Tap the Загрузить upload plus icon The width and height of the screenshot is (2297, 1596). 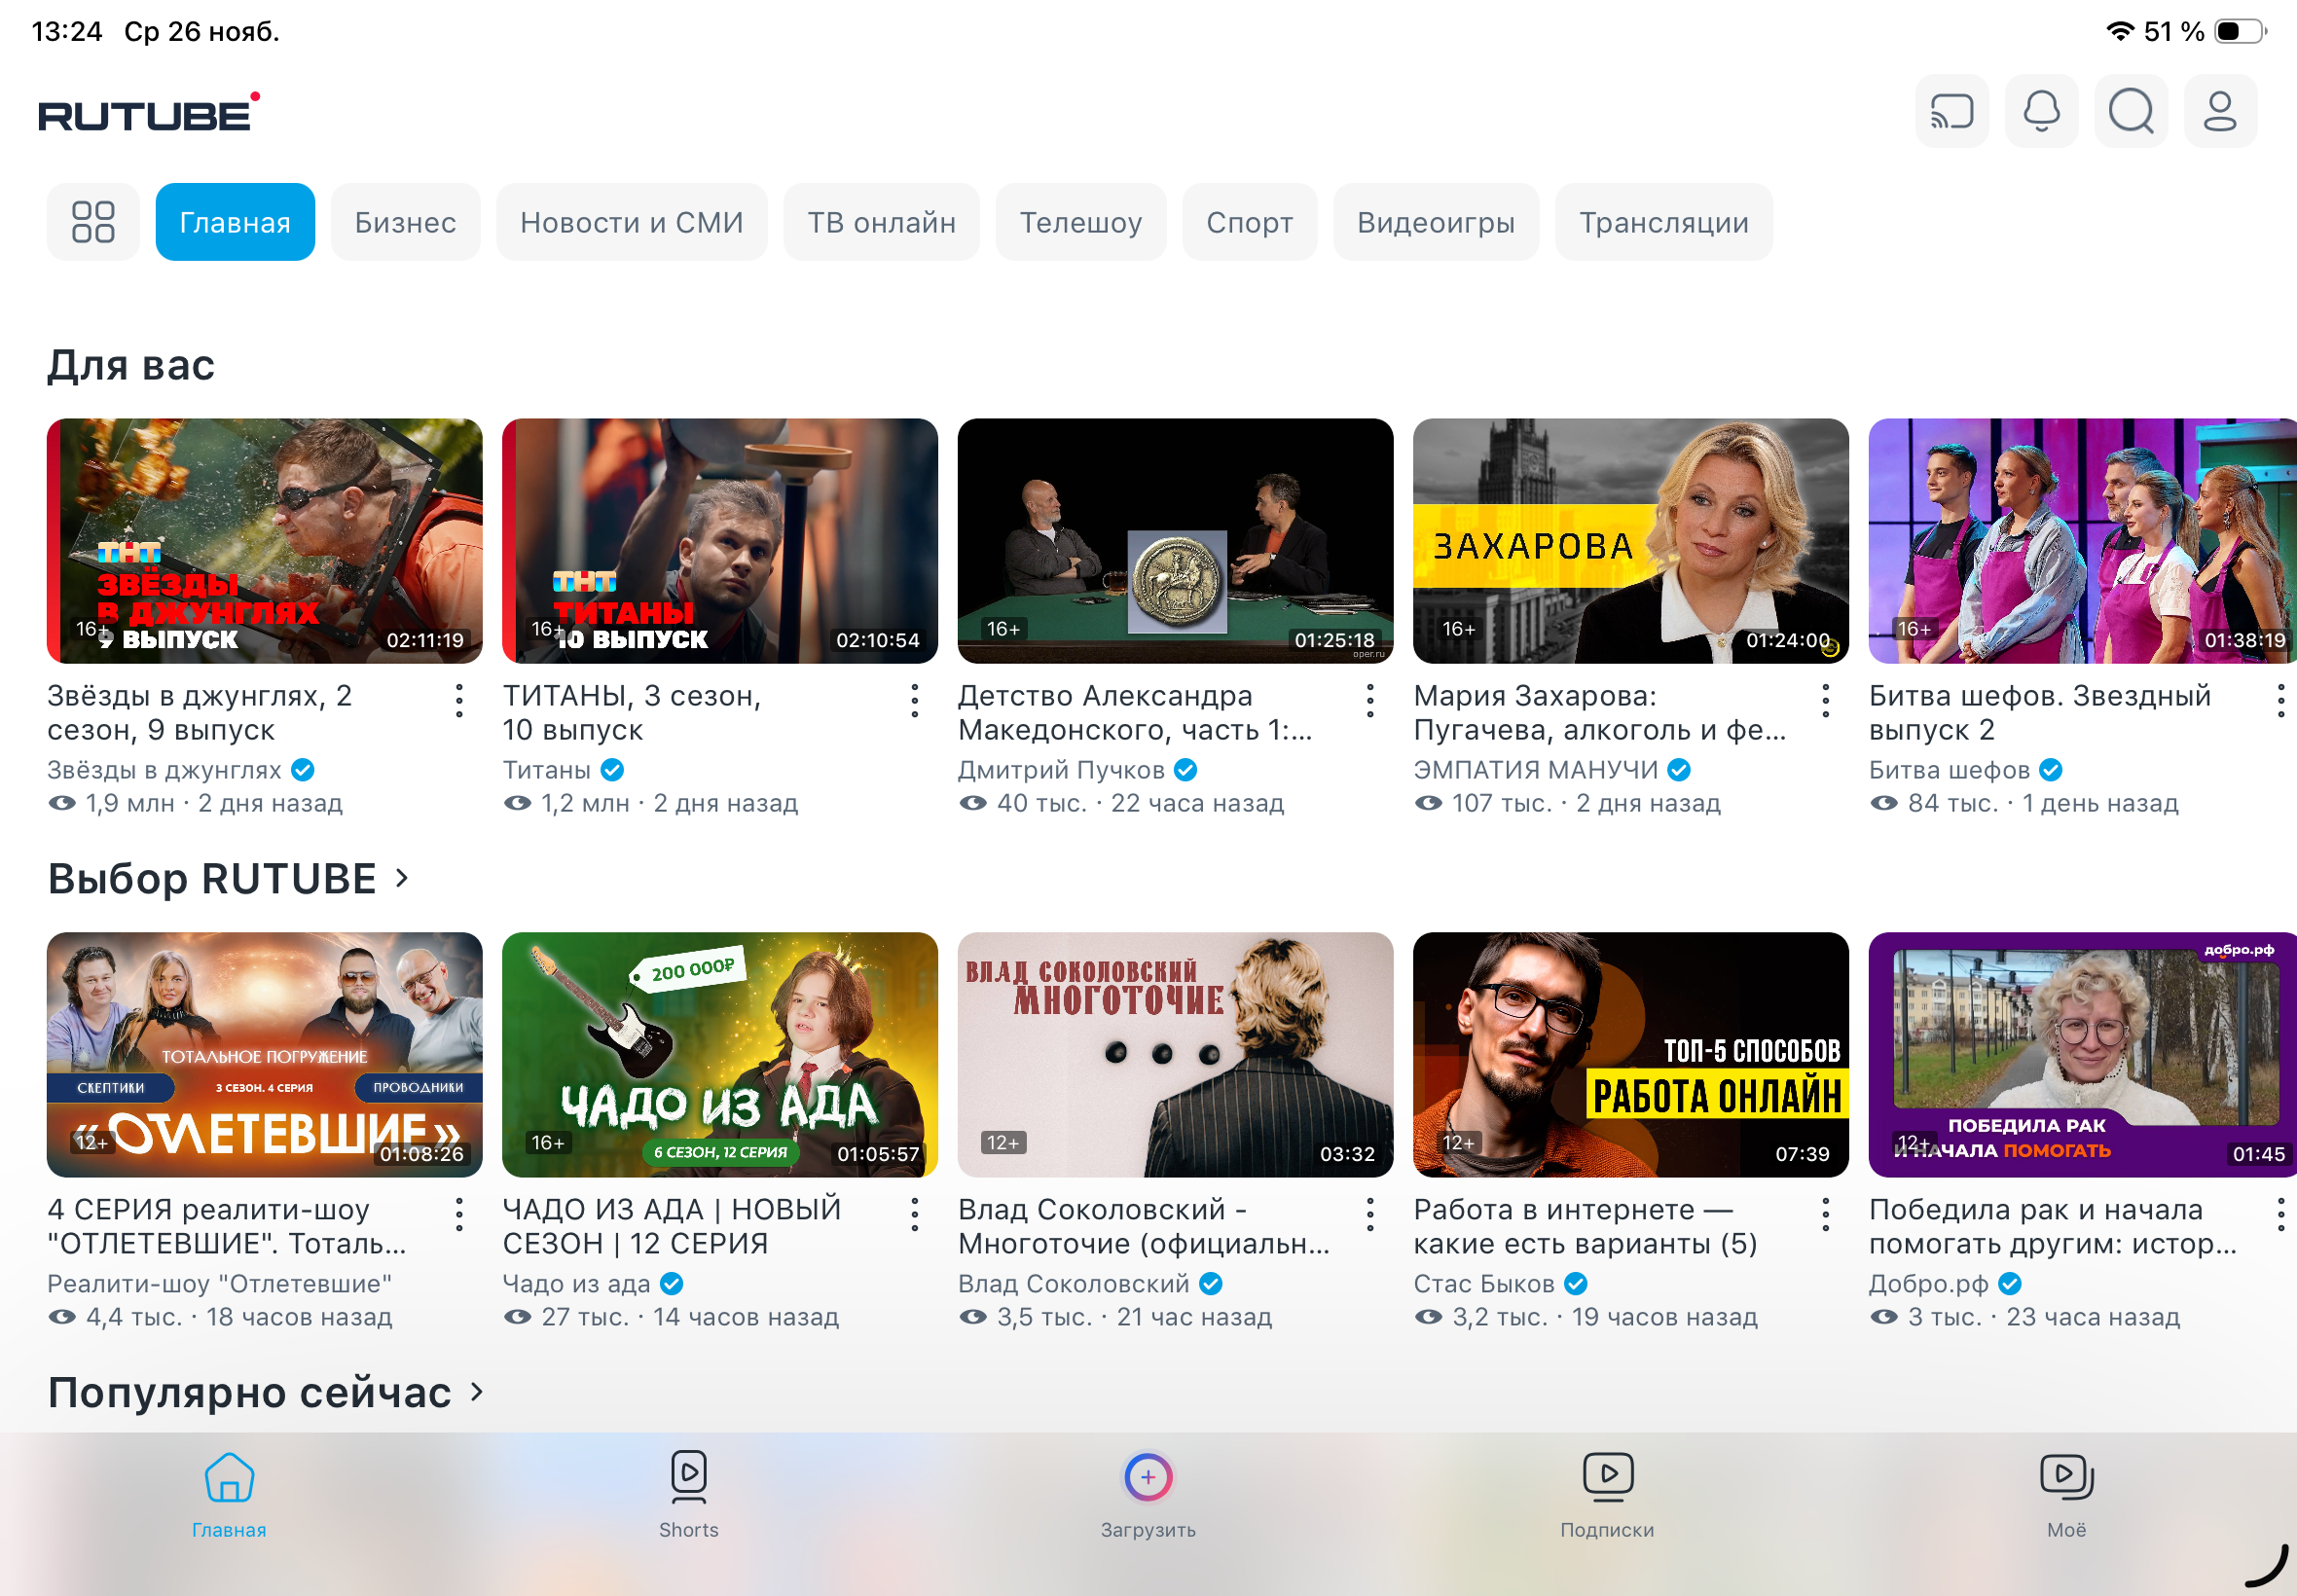click(1147, 1478)
